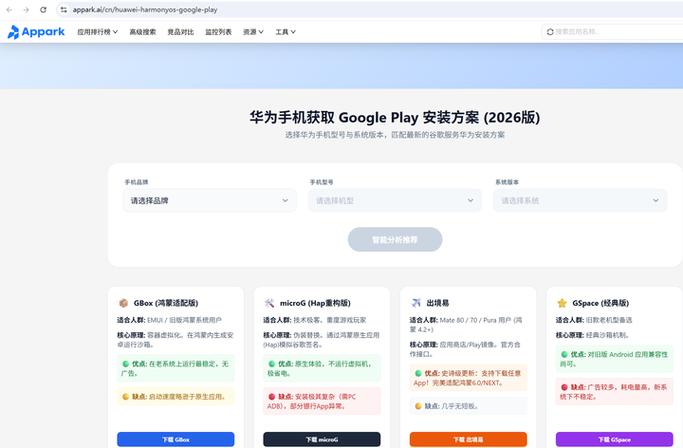This screenshot has height=448, width=683.
Task: Click the microG (Hap重构版) card title
Action: 315,303
